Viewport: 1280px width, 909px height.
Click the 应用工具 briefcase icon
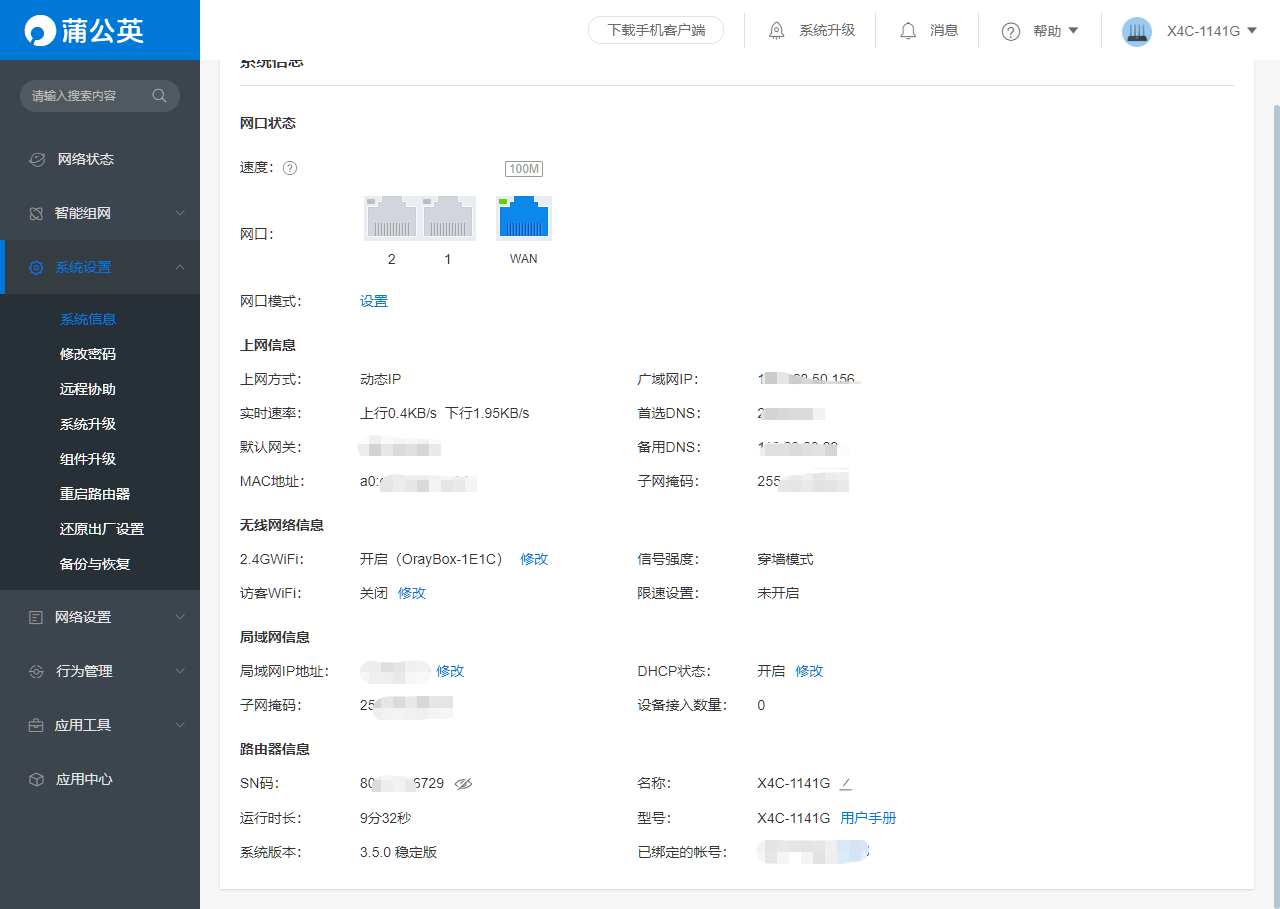click(36, 725)
